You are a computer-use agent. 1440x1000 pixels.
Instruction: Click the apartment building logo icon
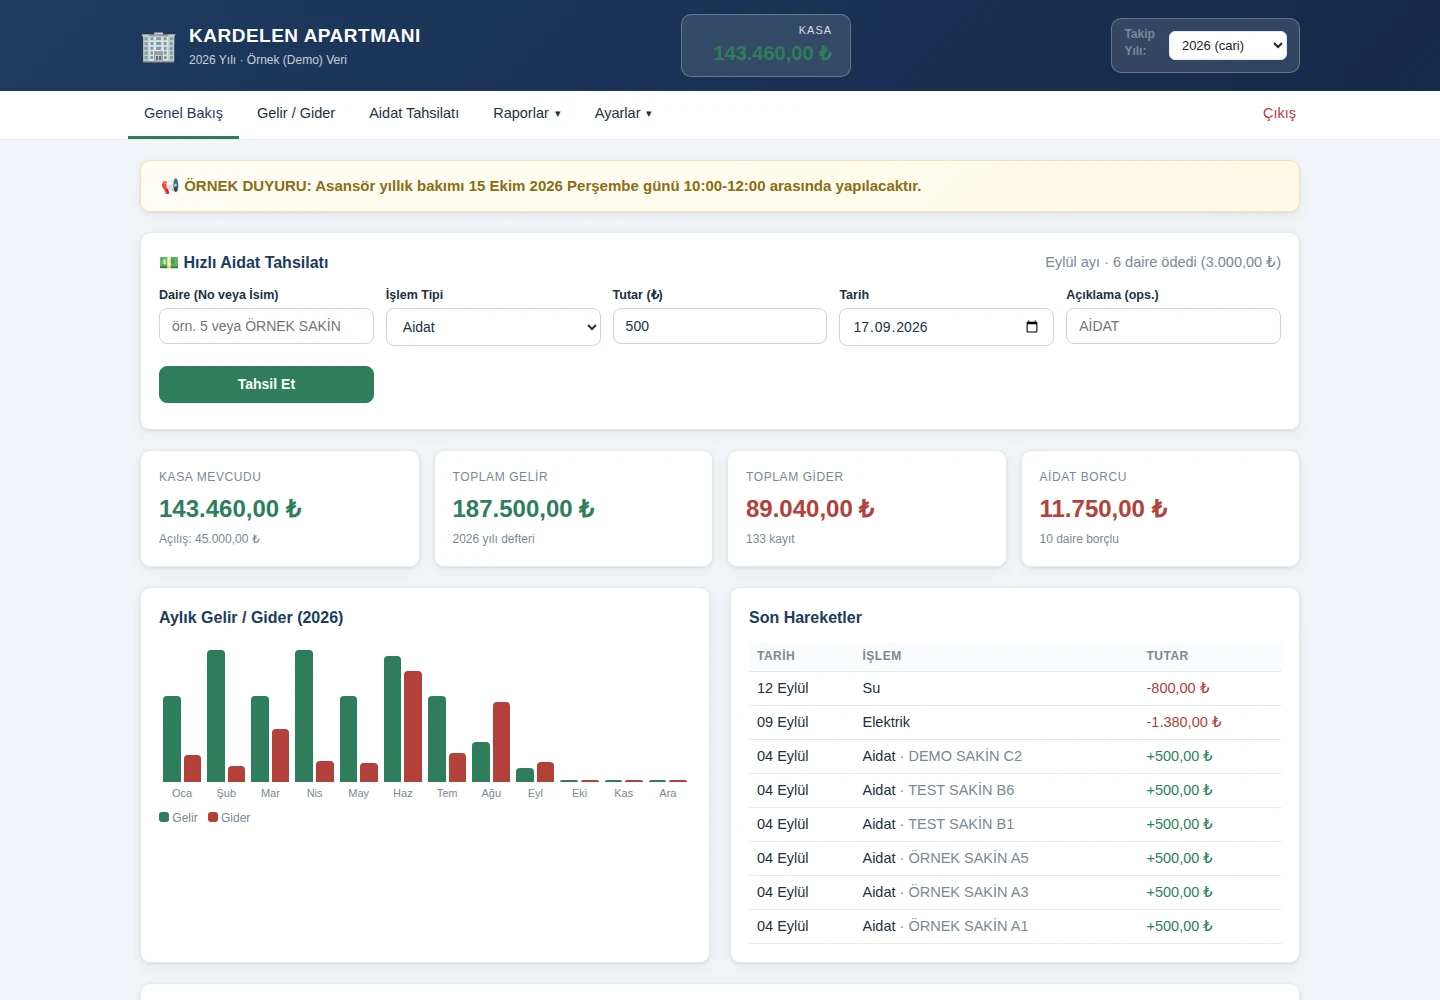tap(158, 46)
